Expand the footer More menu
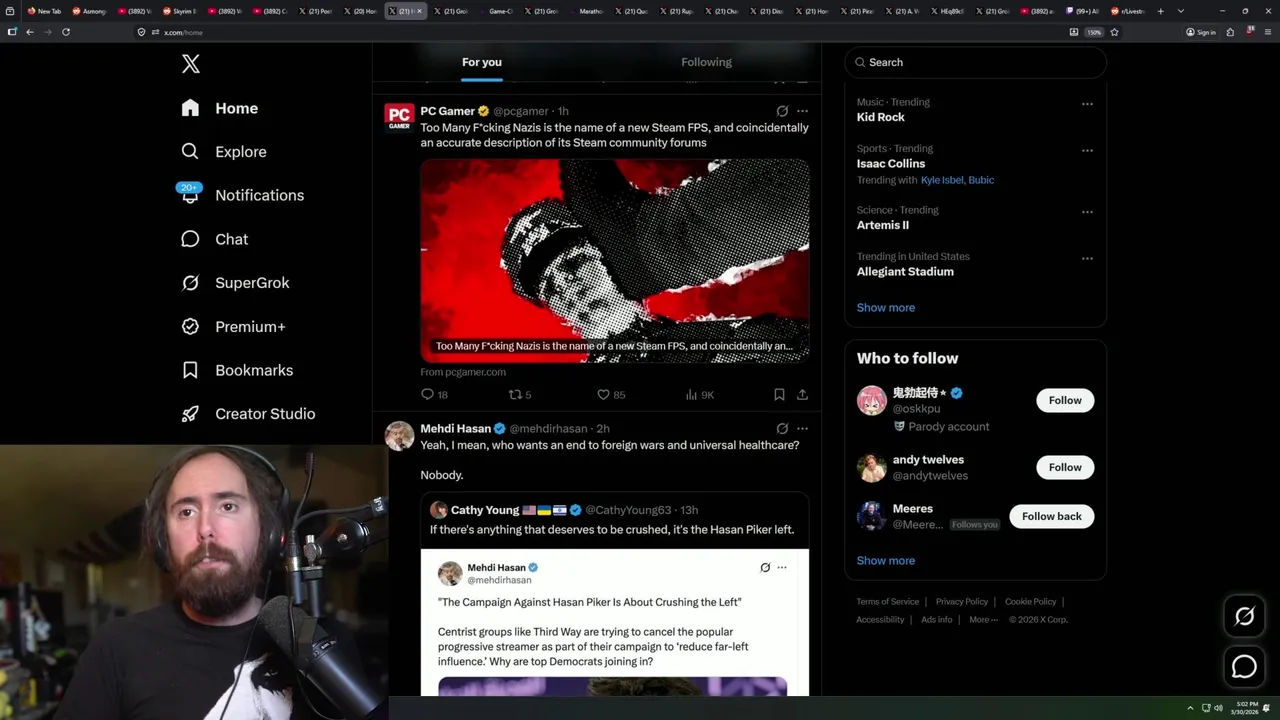This screenshot has width=1280, height=720. 983,620
